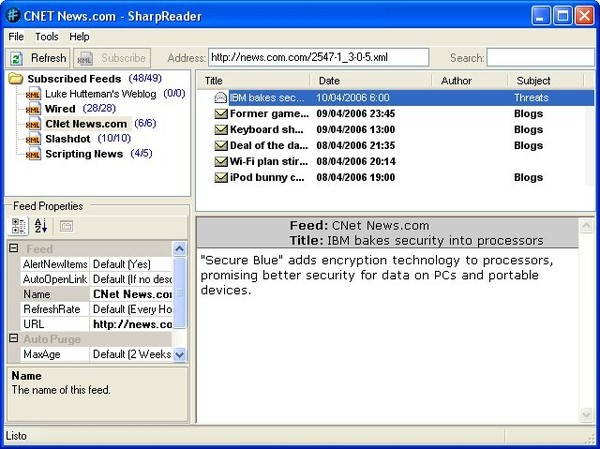Click the Address URL field
600x449 pixels.
(x=319, y=58)
